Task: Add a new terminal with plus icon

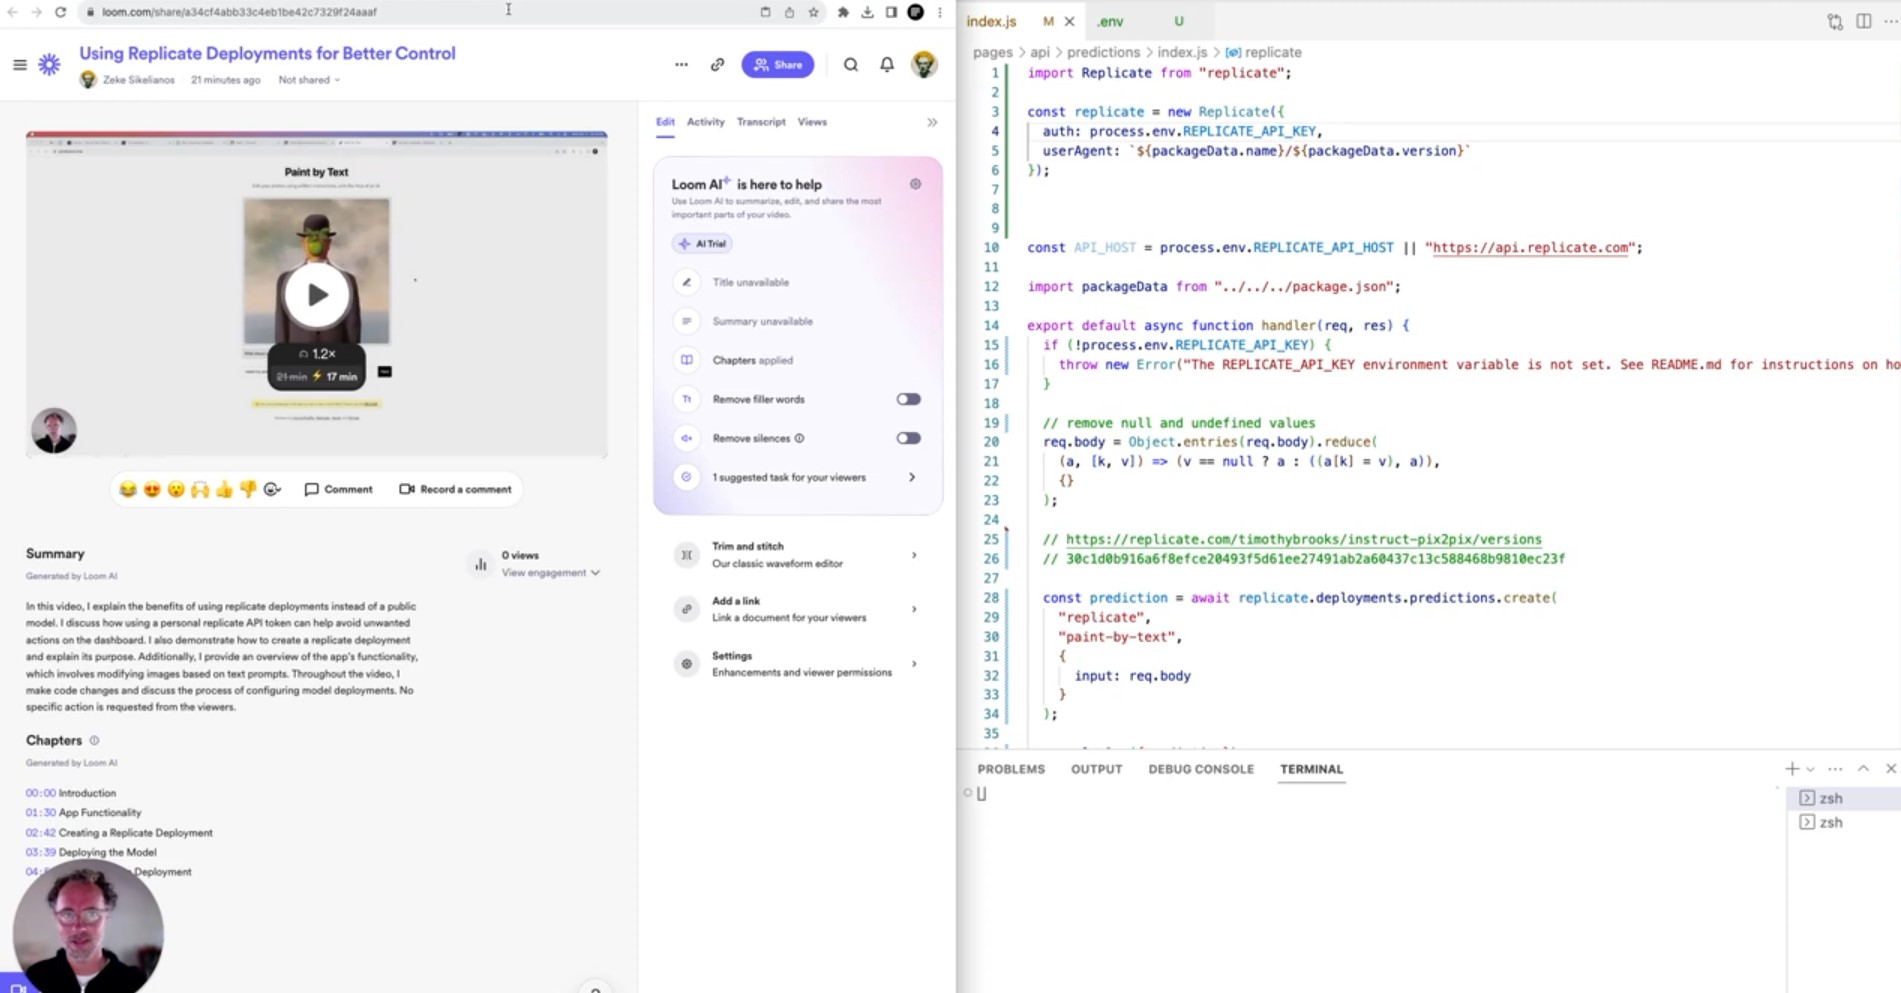Action: (1791, 769)
